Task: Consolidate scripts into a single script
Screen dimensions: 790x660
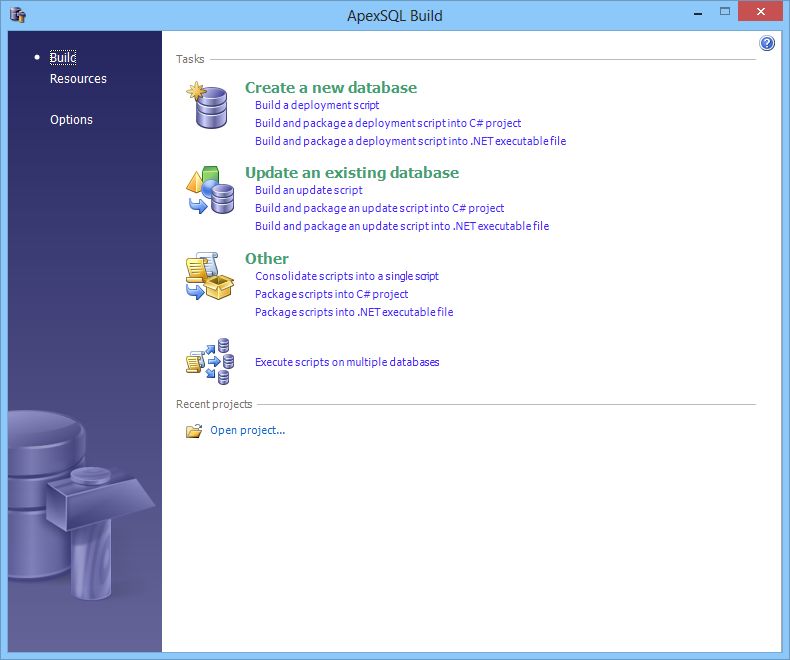Action: (347, 276)
